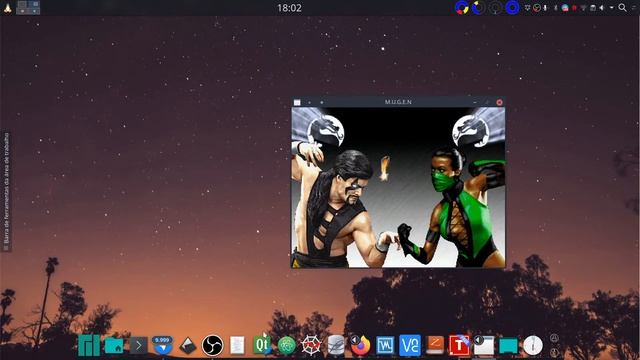This screenshot has width=640, height=360.
Task: Show the desktop via teal monitor icon
Action: click(x=508, y=346)
